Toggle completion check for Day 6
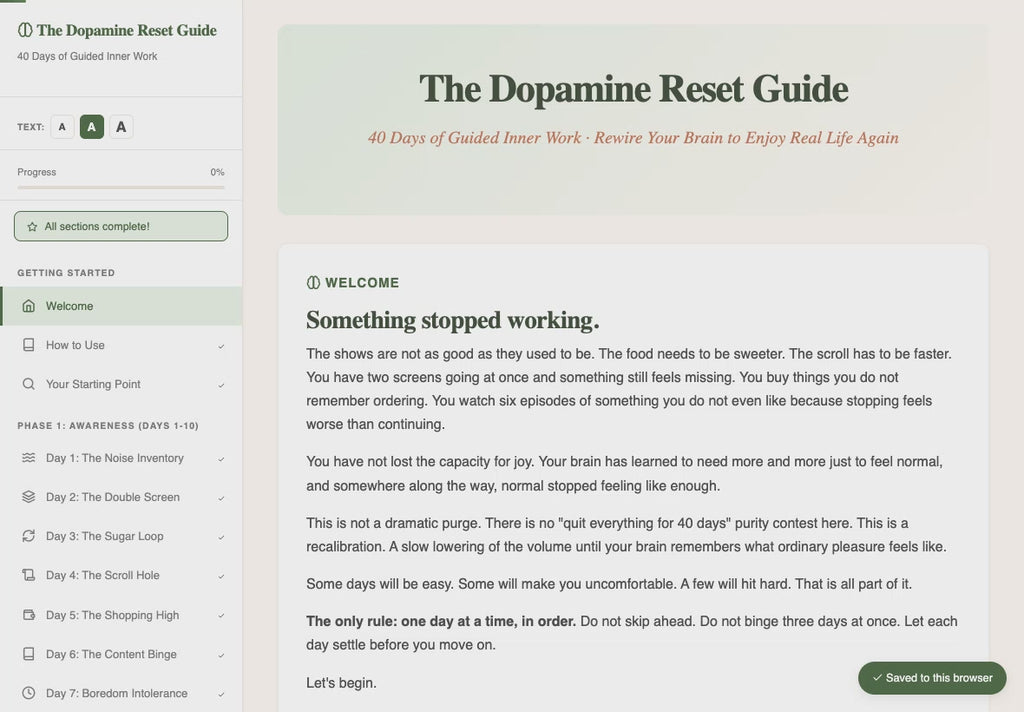 pos(221,655)
